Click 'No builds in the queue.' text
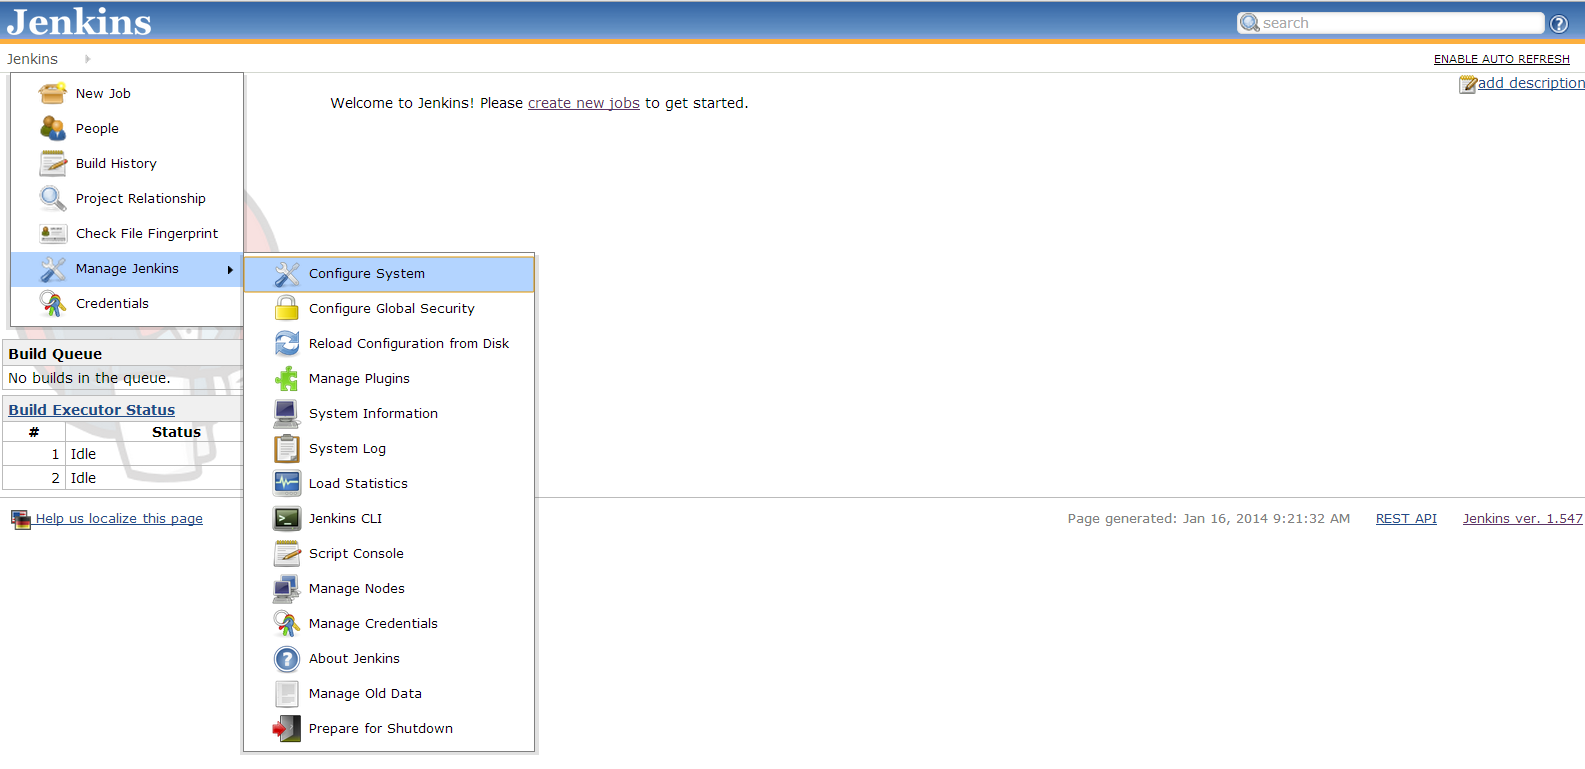Screen dimensions: 1585x769 tap(89, 378)
